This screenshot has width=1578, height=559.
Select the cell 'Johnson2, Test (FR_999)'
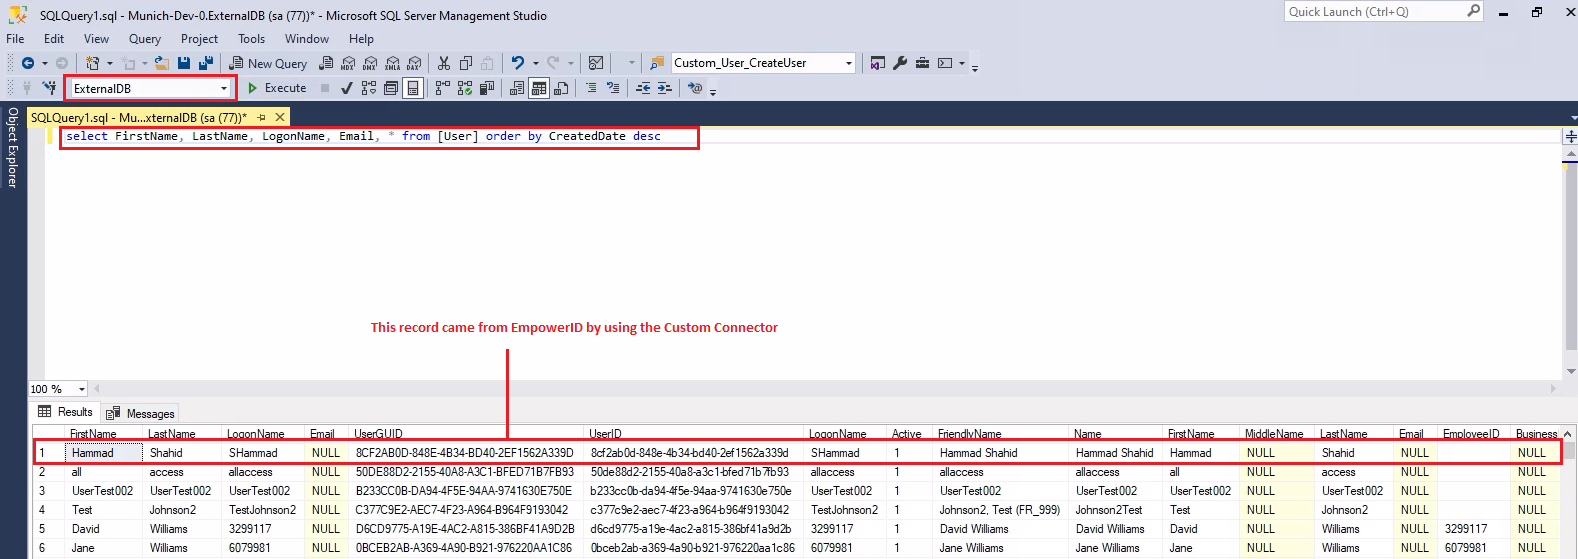pos(999,510)
